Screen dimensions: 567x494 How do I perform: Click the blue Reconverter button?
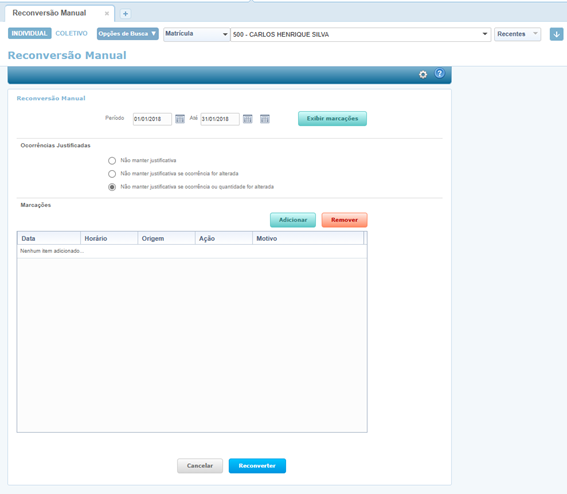coord(257,466)
